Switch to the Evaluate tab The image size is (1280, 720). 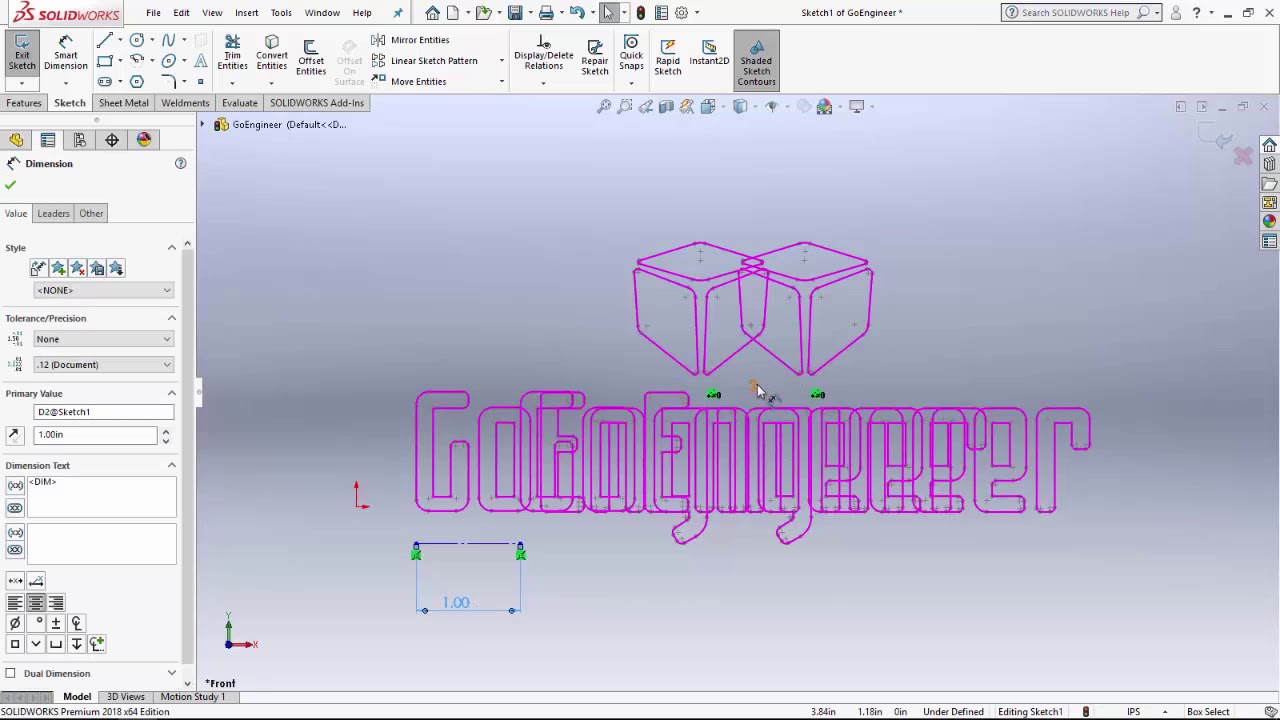pyautogui.click(x=240, y=103)
